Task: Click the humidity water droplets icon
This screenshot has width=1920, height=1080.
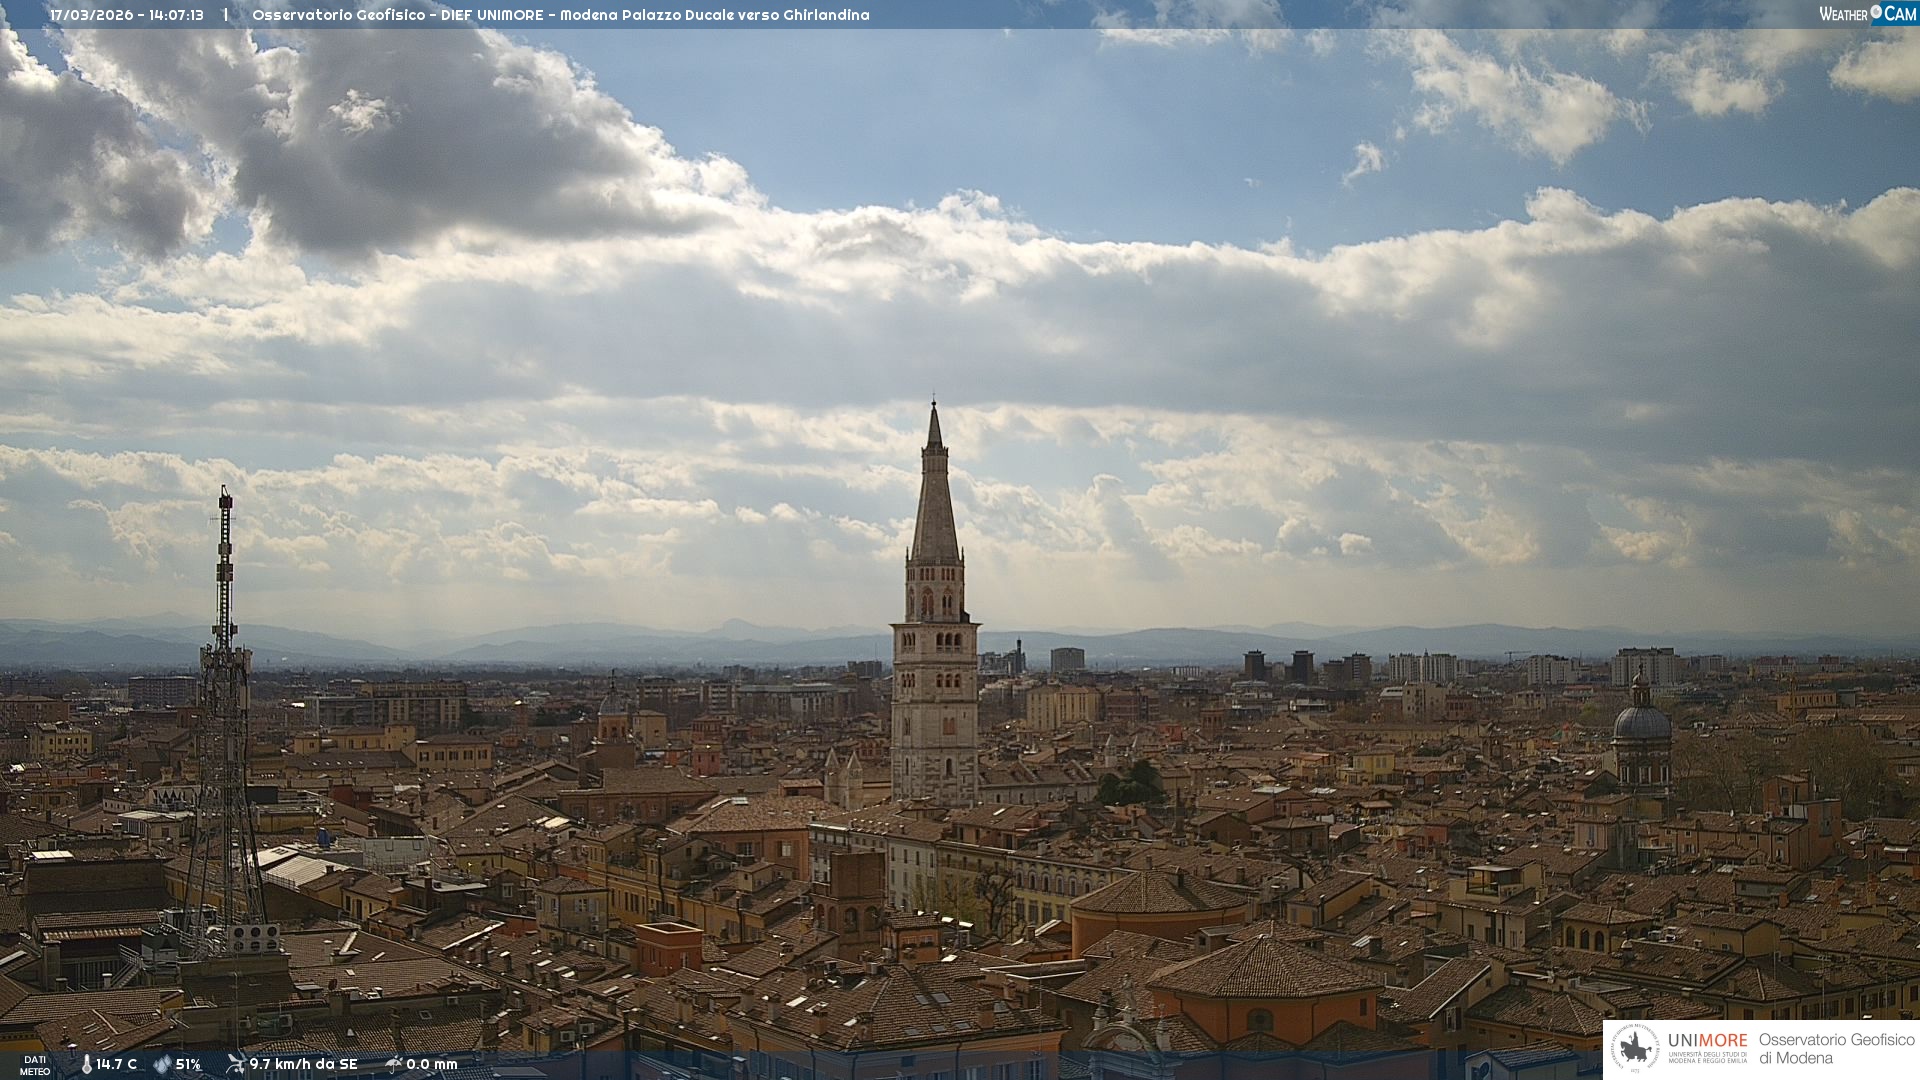Action: [162, 1064]
